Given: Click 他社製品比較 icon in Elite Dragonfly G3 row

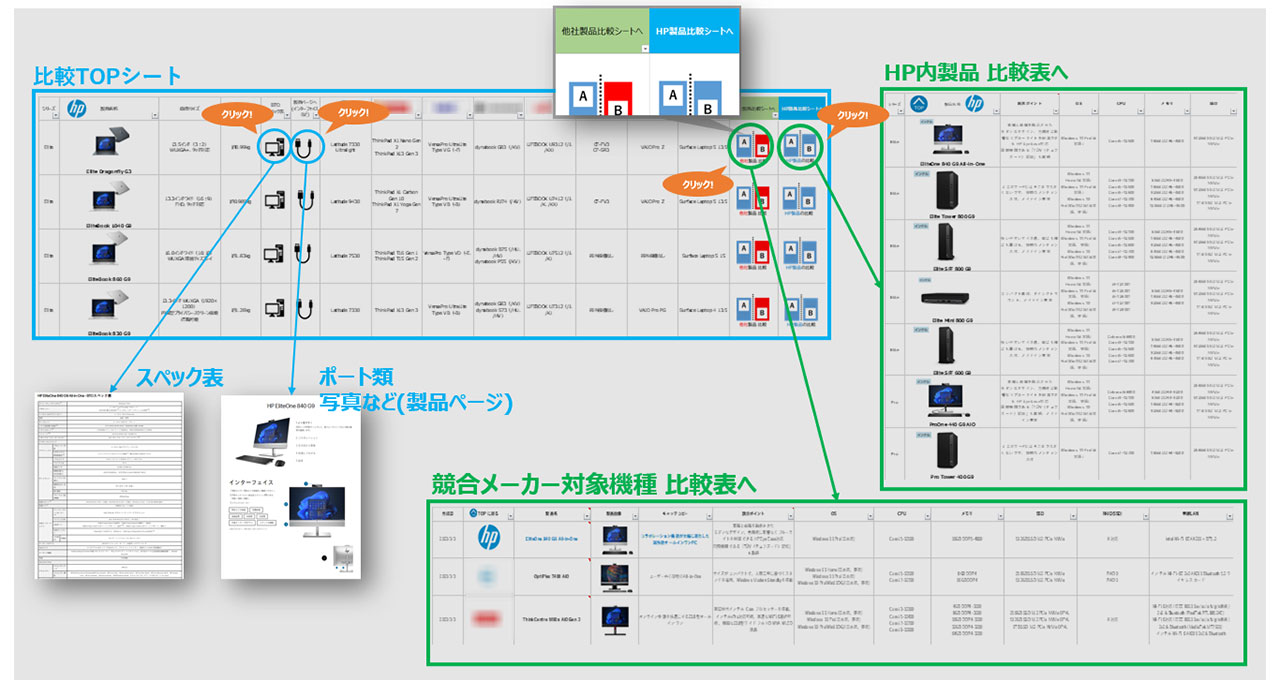Looking at the screenshot, I should point(751,148).
